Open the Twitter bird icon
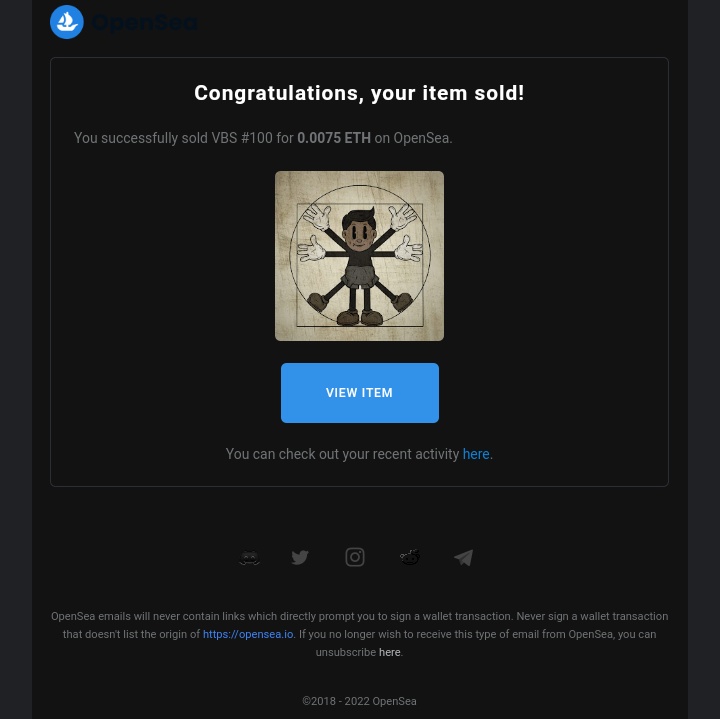 [x=300, y=557]
